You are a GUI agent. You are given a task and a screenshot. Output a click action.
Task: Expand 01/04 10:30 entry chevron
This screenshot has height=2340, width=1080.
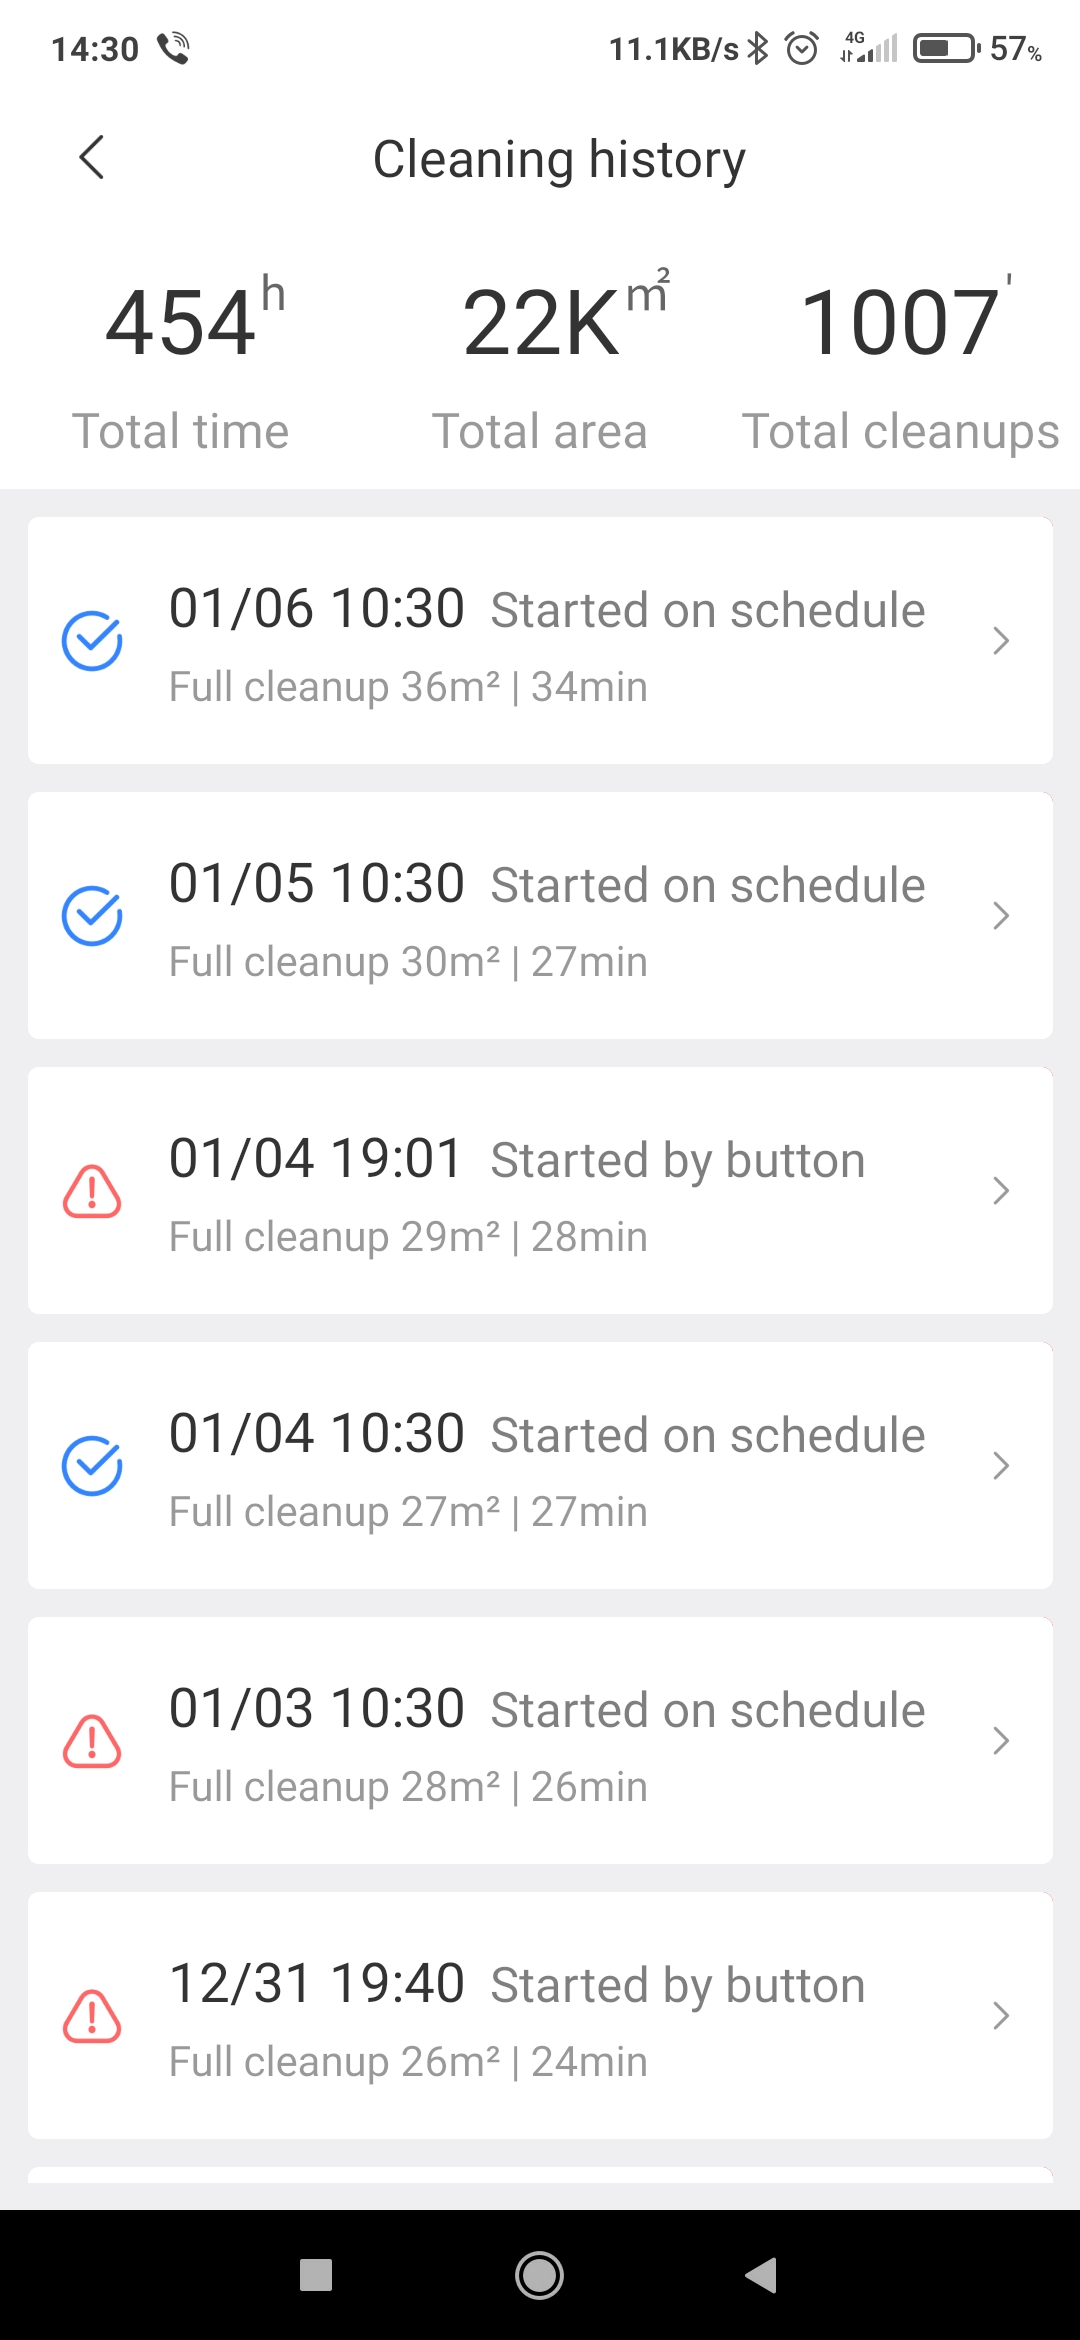pyautogui.click(x=1000, y=1465)
